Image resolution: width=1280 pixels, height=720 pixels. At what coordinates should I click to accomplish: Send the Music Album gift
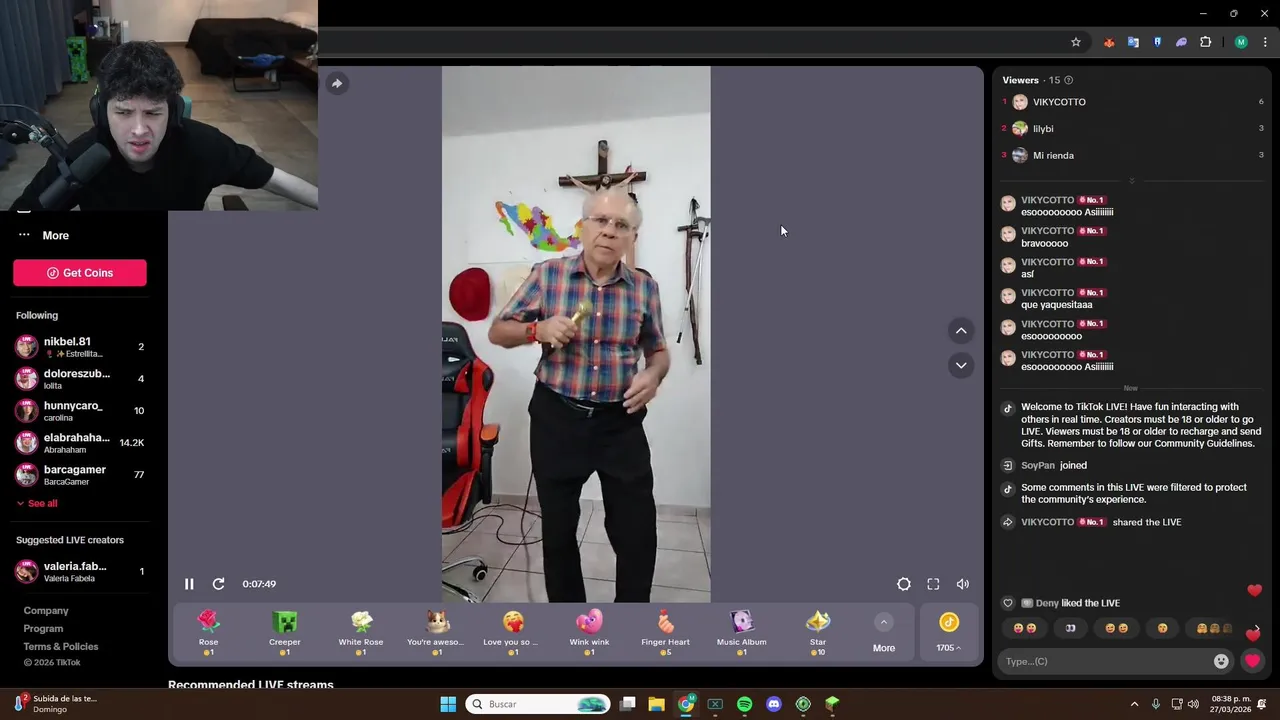click(741, 632)
